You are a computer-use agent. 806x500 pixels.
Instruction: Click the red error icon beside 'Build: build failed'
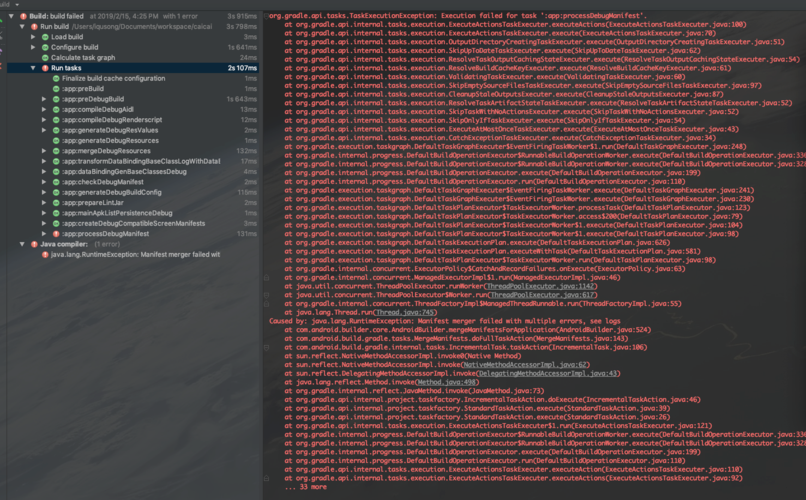click(23, 16)
